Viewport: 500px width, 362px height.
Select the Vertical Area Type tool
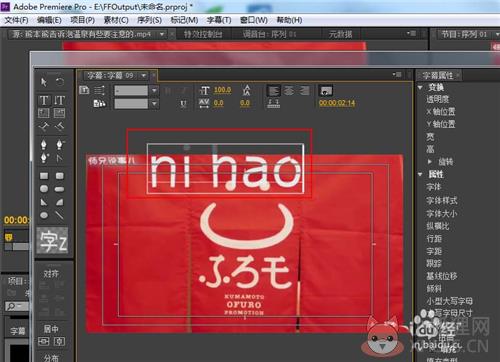pyautogui.click(x=59, y=113)
